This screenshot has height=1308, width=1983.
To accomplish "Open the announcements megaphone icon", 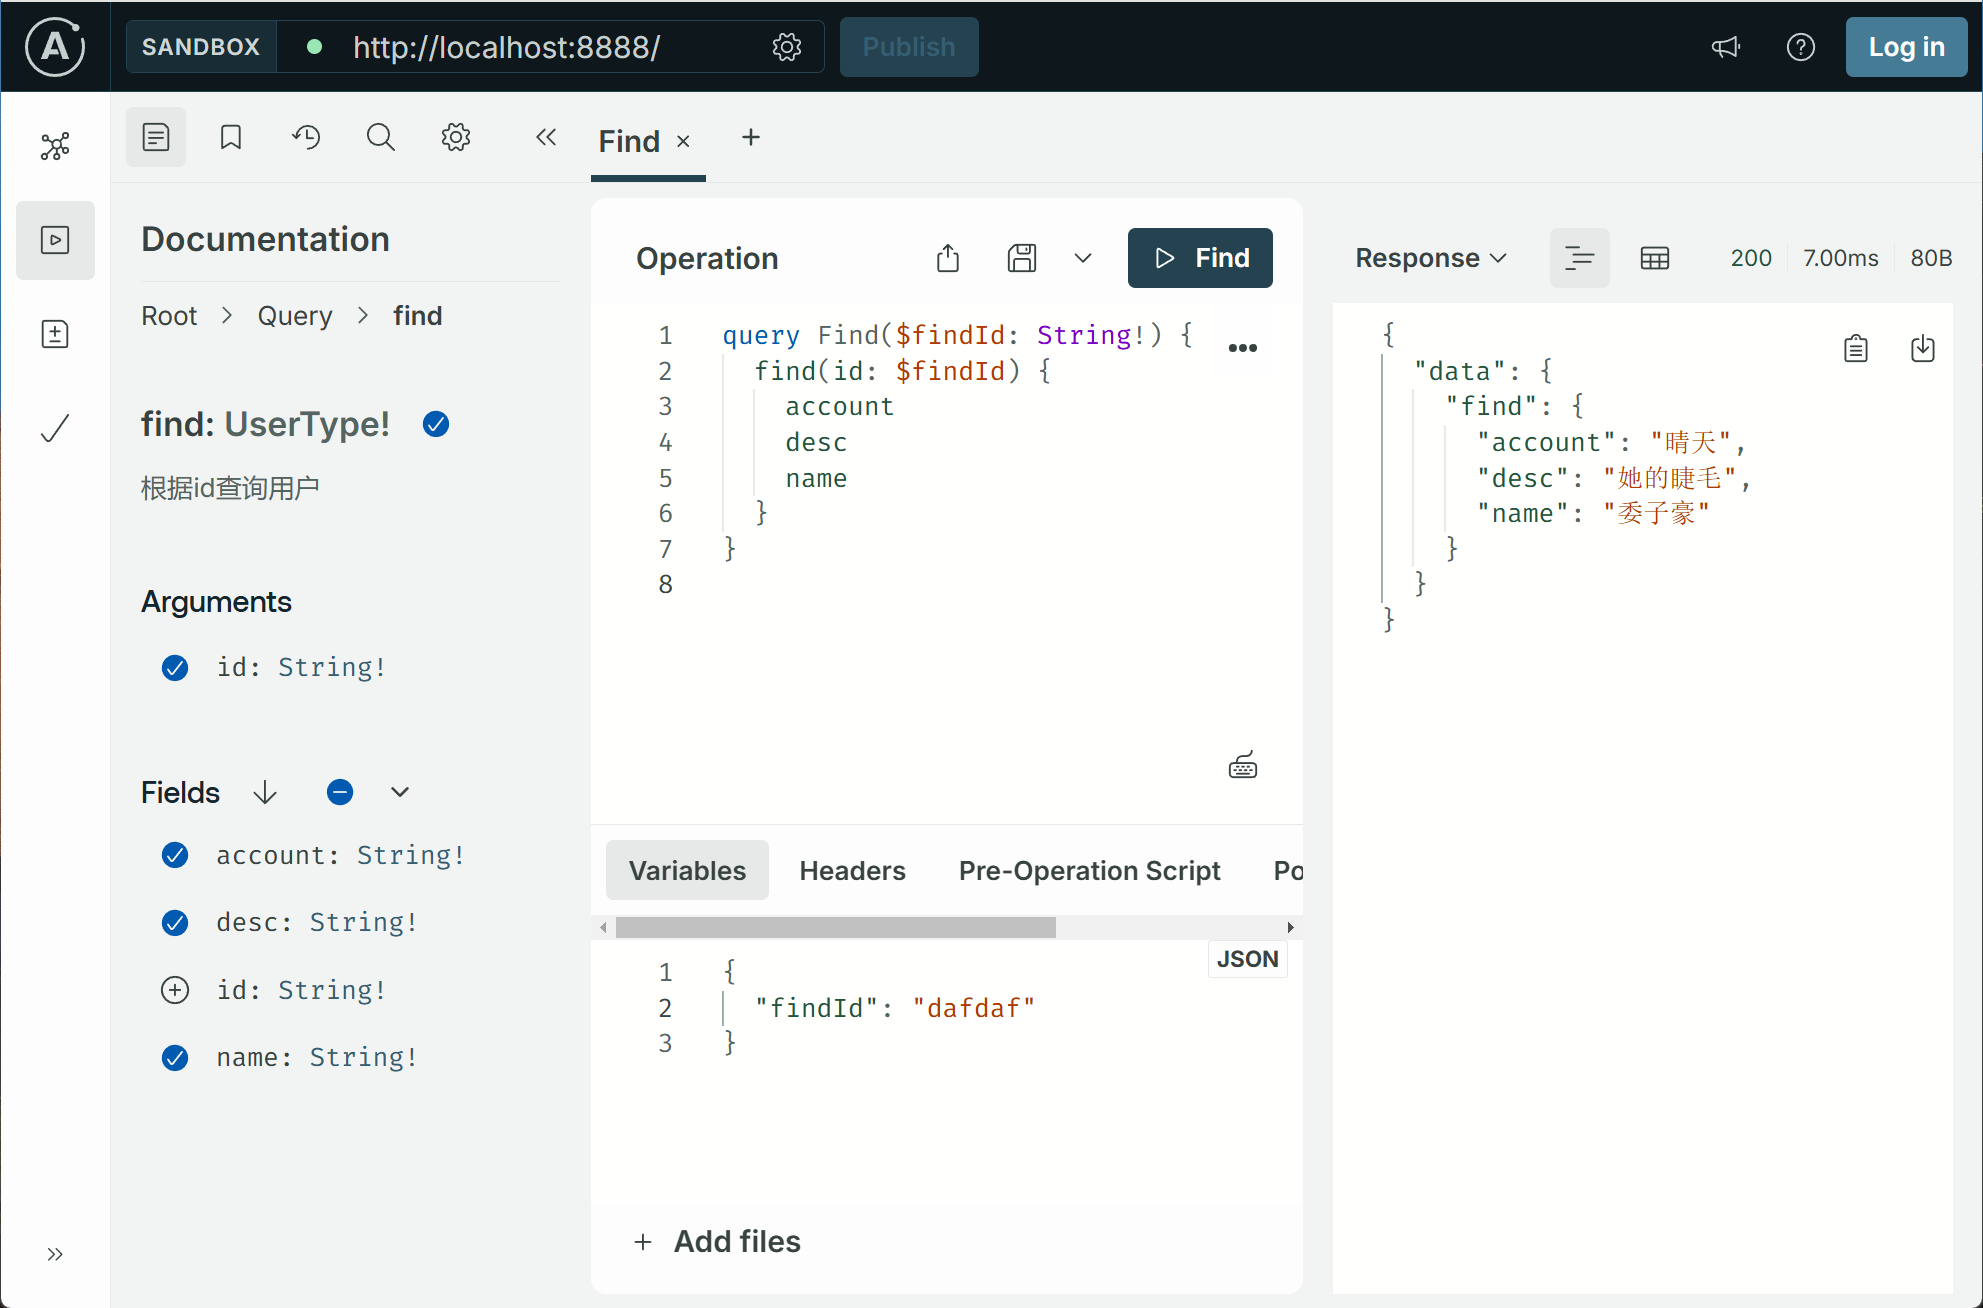I will (x=1726, y=47).
